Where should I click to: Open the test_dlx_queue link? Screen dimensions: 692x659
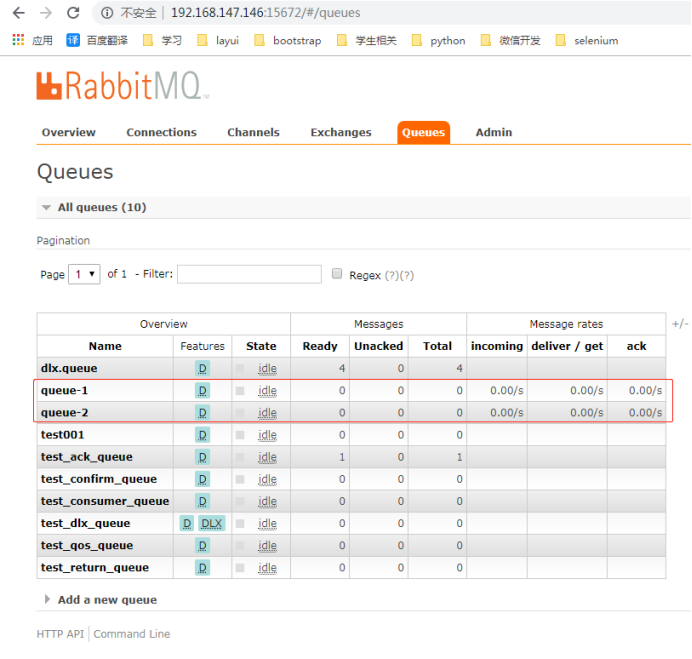pos(85,523)
